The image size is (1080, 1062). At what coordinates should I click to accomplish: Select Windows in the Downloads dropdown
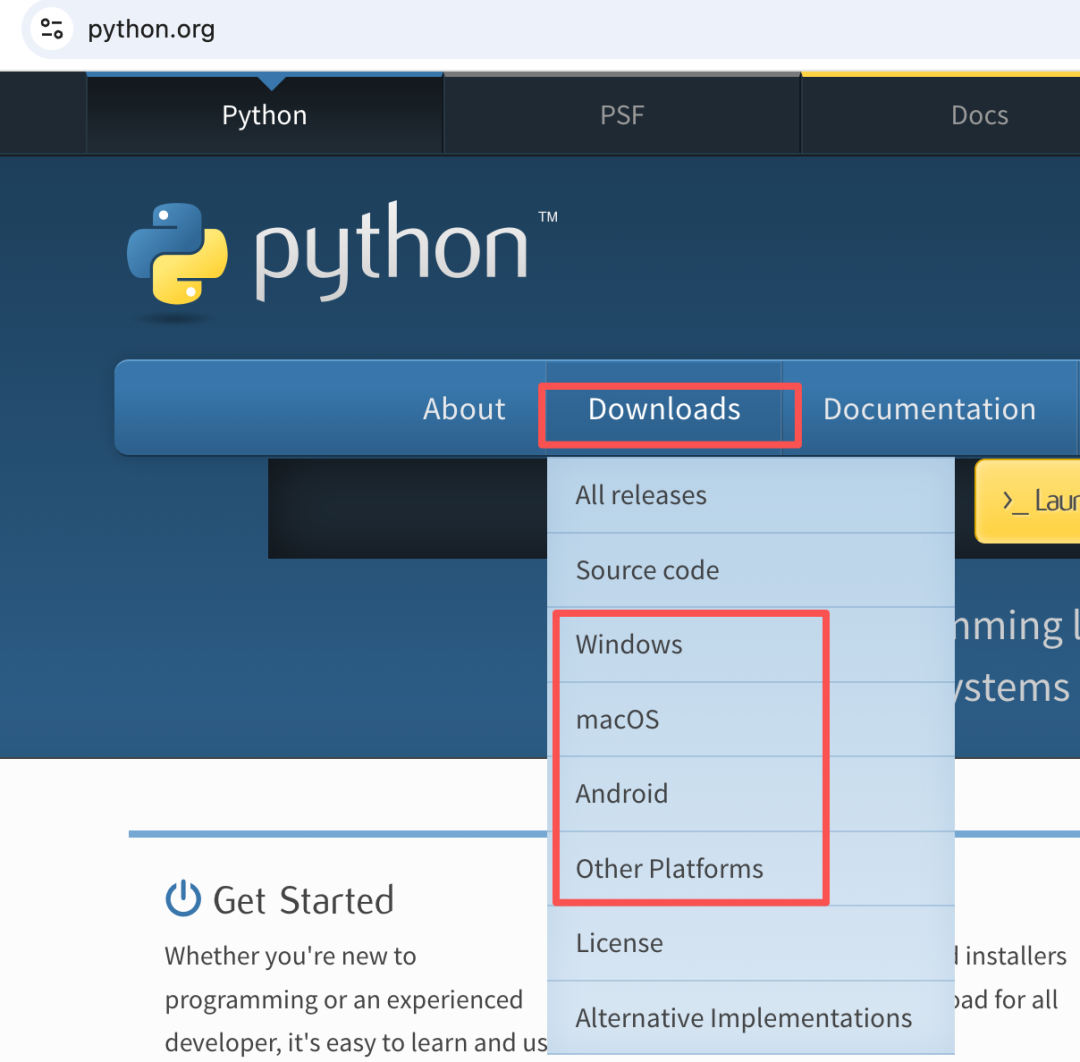coord(751,645)
